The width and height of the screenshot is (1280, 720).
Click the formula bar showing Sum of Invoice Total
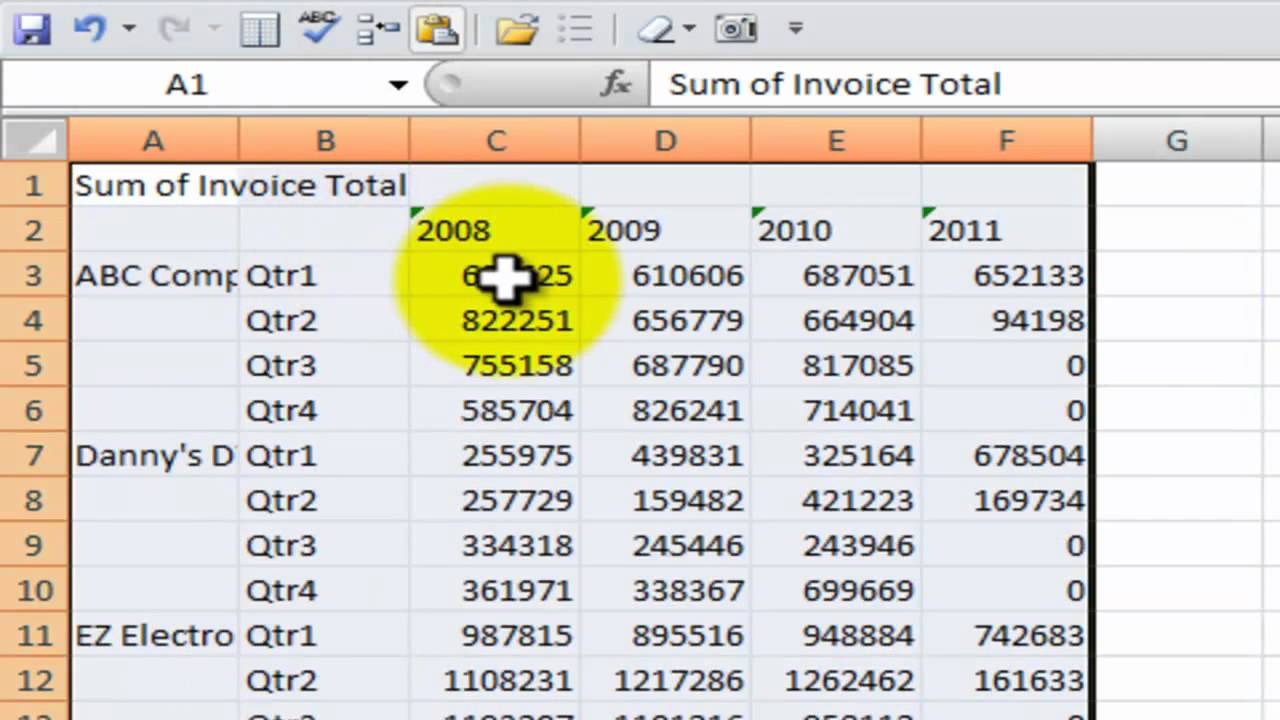[x=964, y=85]
